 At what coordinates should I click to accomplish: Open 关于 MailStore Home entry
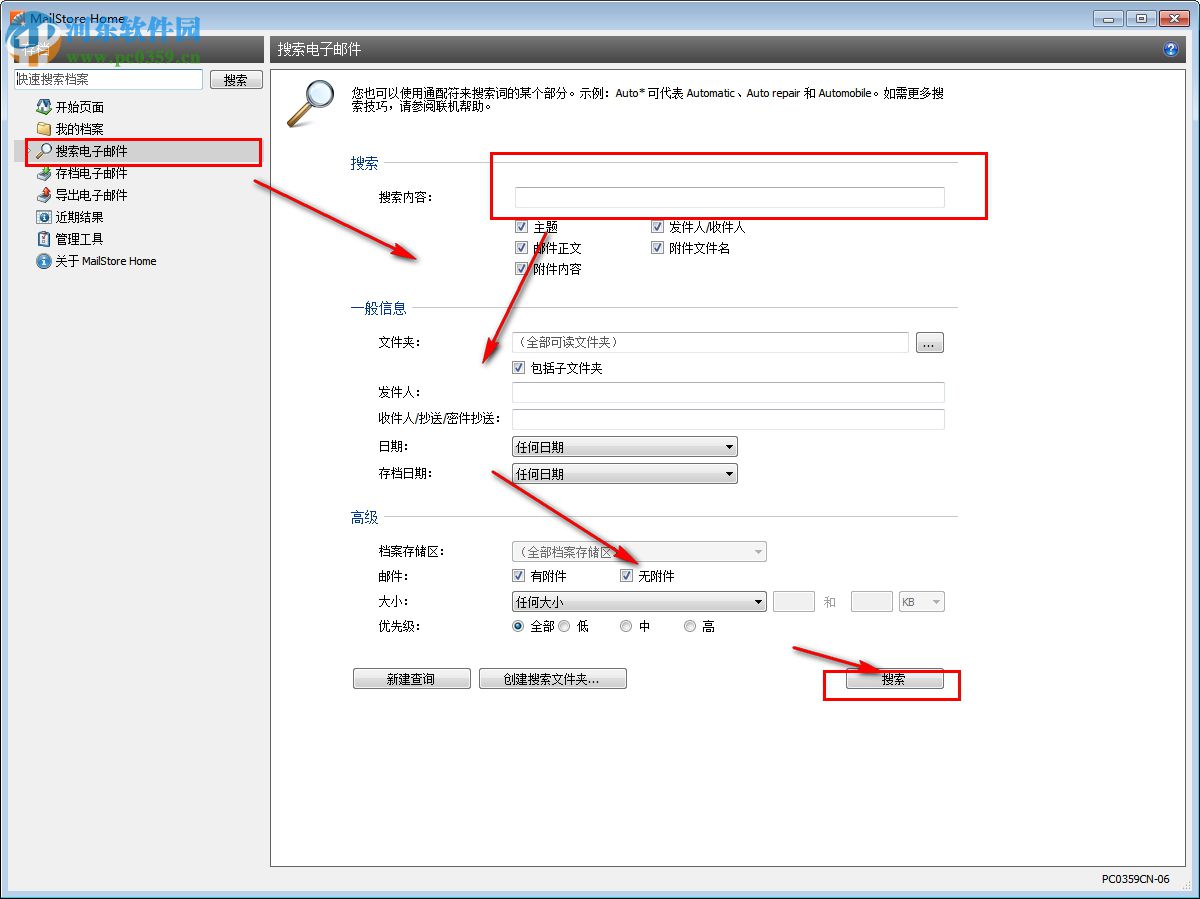pos(106,261)
